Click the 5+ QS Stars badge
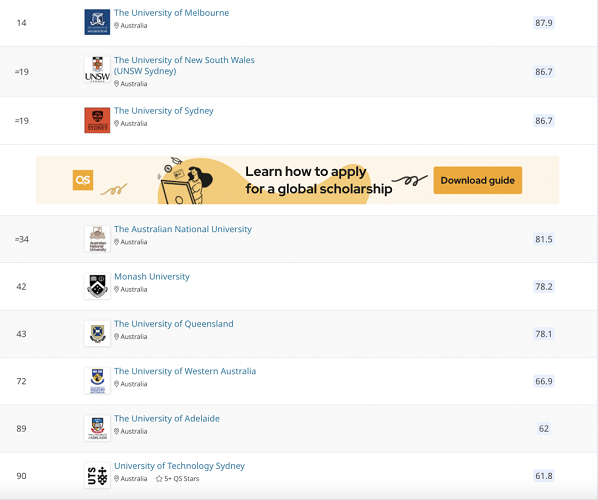The width and height of the screenshot is (598, 500). click(x=178, y=479)
